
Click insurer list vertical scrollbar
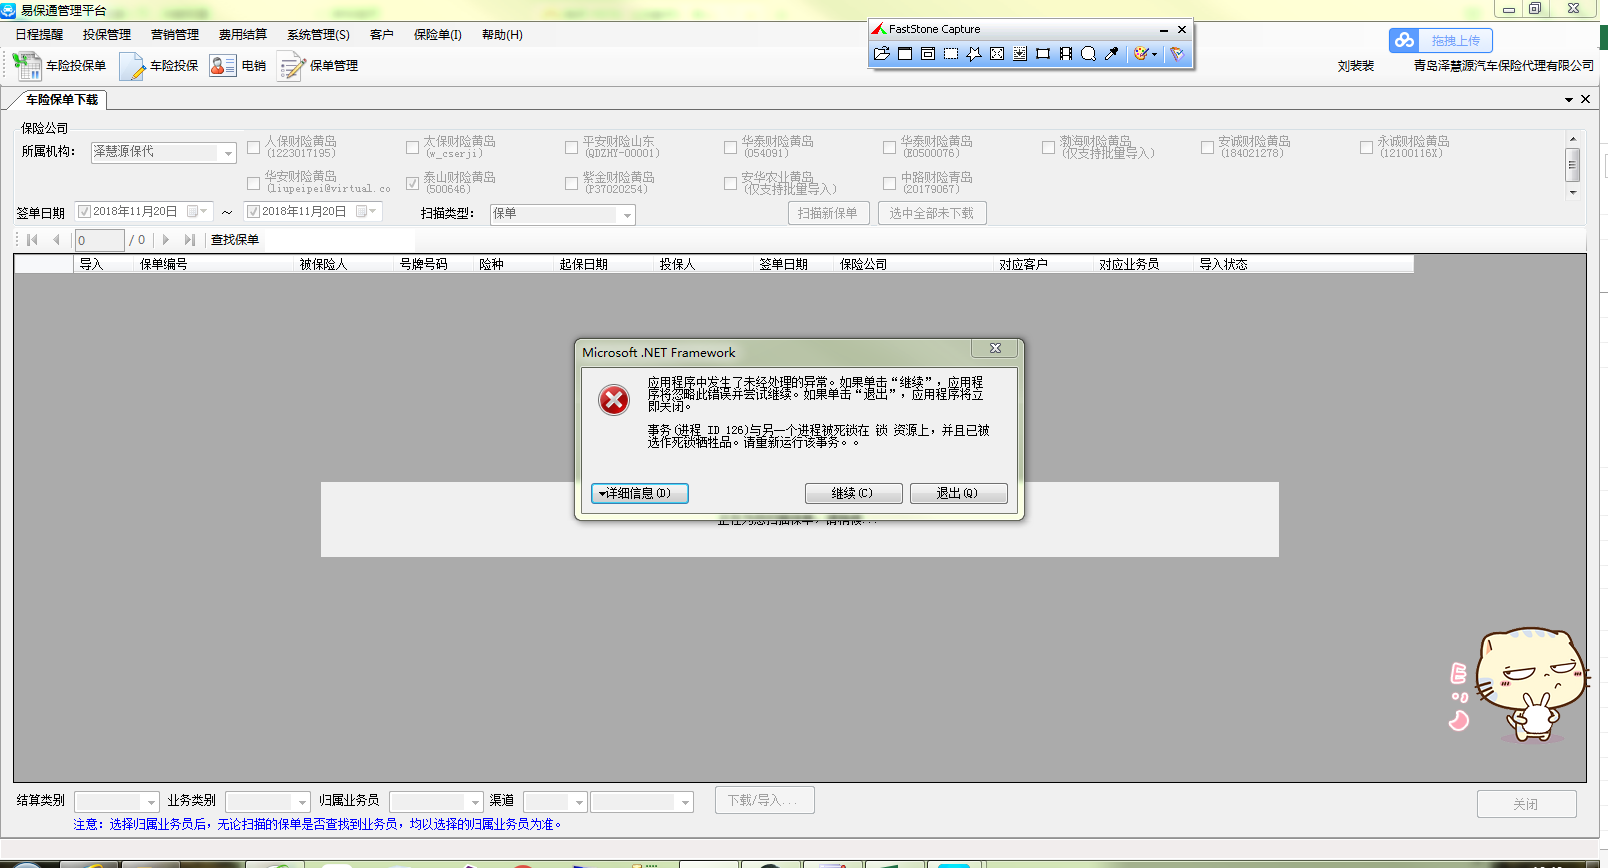[1573, 165]
